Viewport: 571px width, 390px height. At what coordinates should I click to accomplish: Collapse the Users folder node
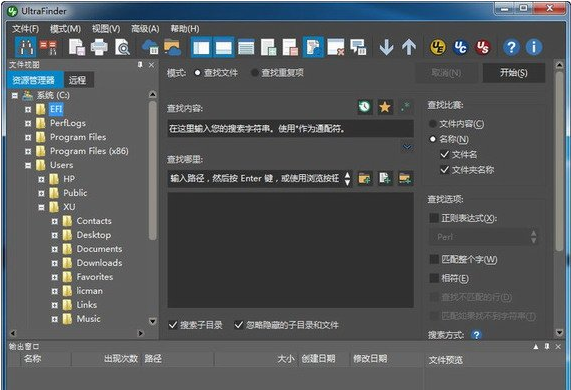28,165
